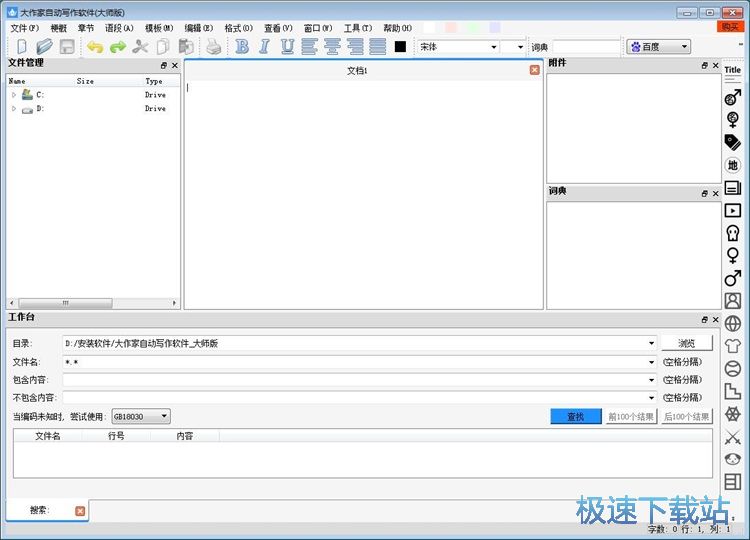
Task: Toggle Italic text formatting
Action: point(264,47)
